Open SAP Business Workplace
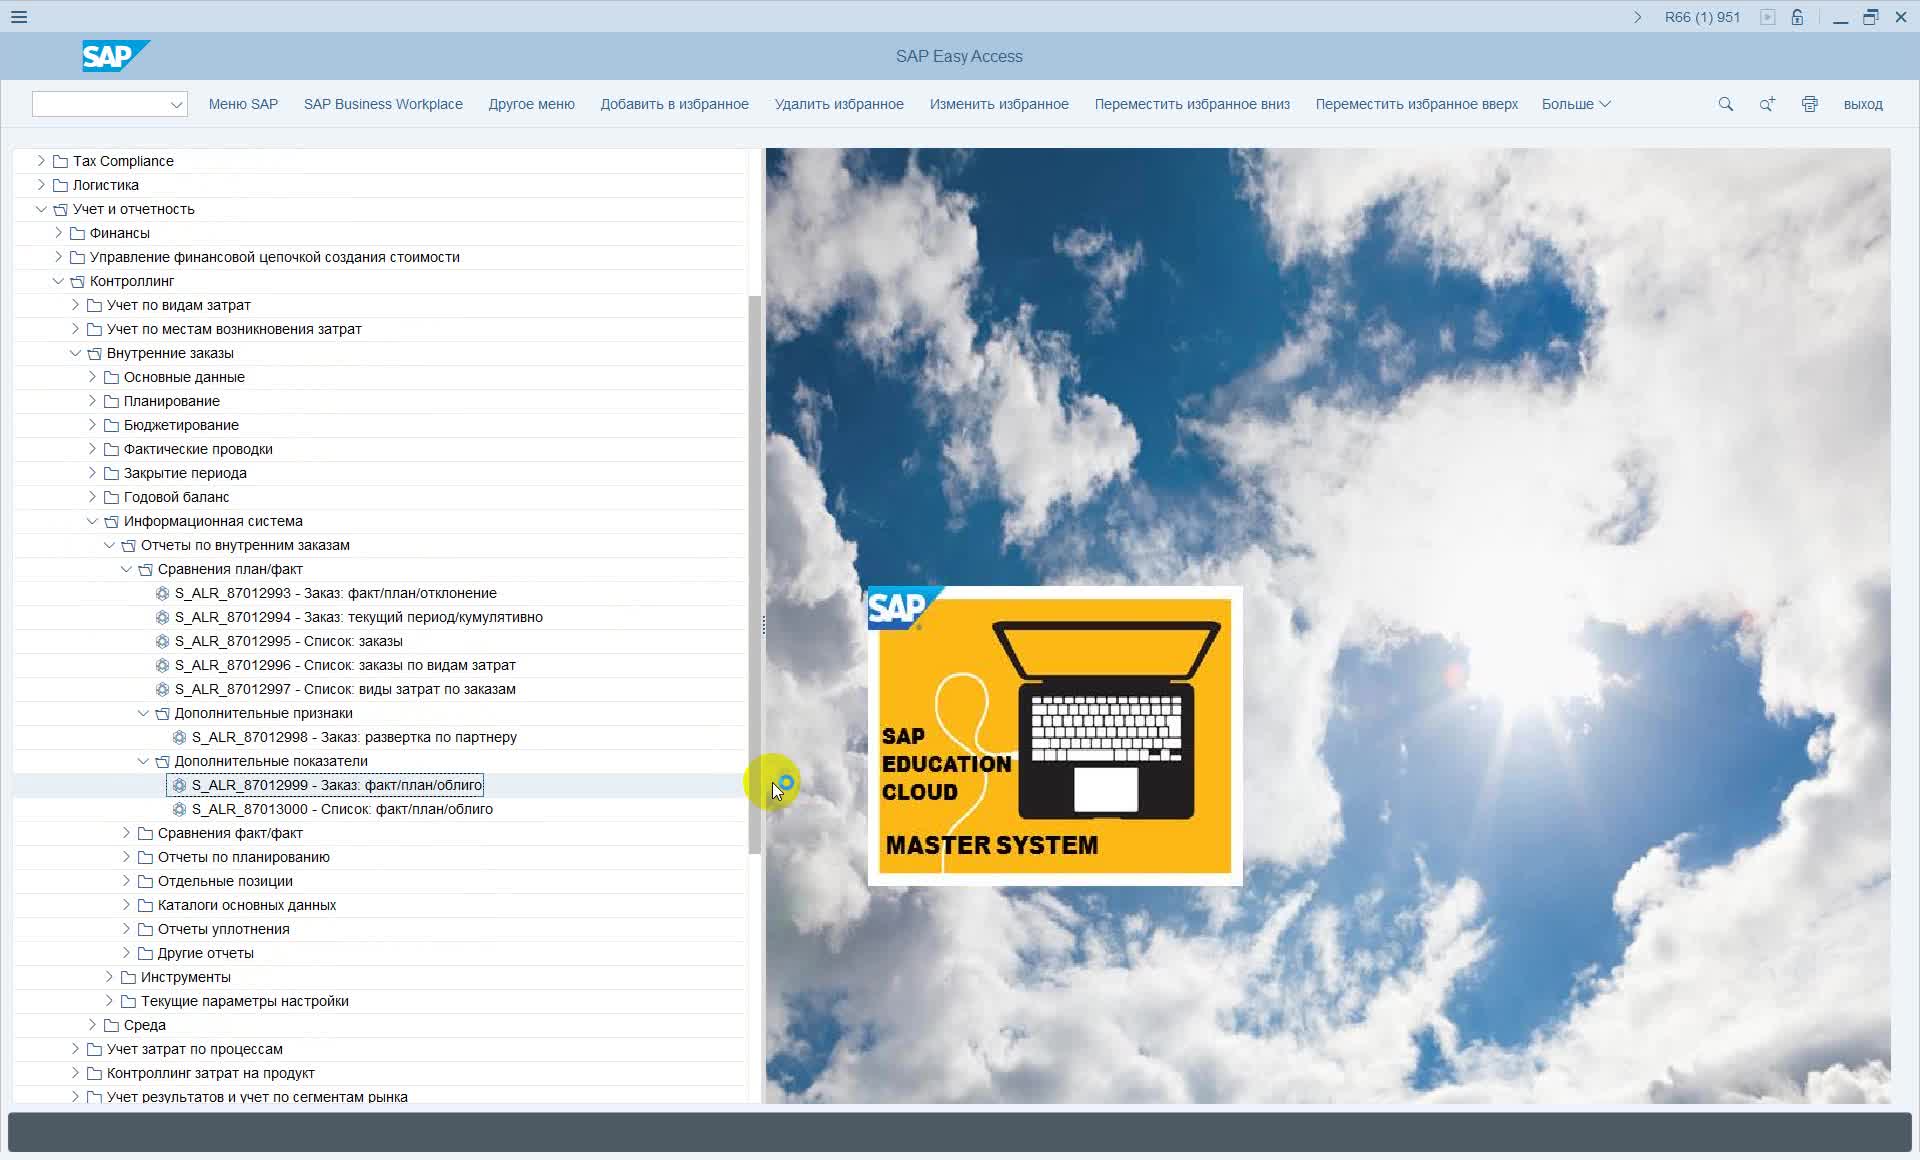The width and height of the screenshot is (1920, 1160). (x=383, y=104)
